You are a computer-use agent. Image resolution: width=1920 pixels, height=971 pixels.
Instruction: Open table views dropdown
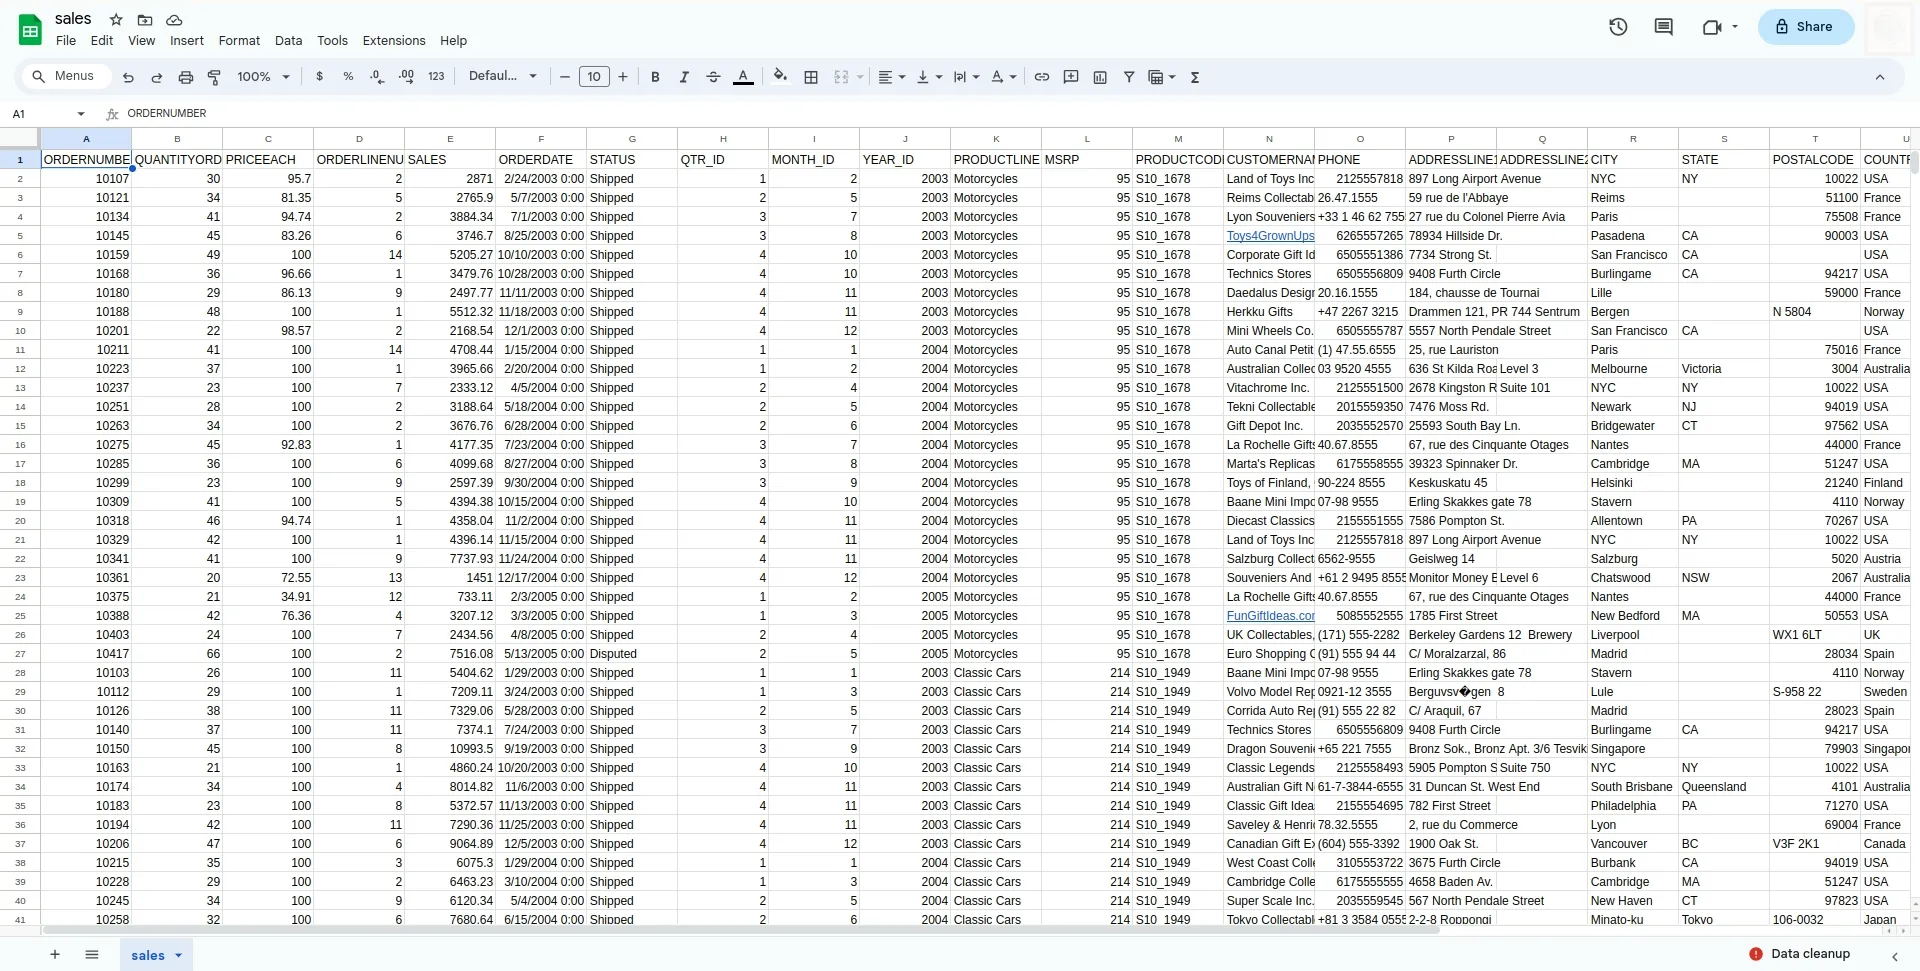point(1162,77)
